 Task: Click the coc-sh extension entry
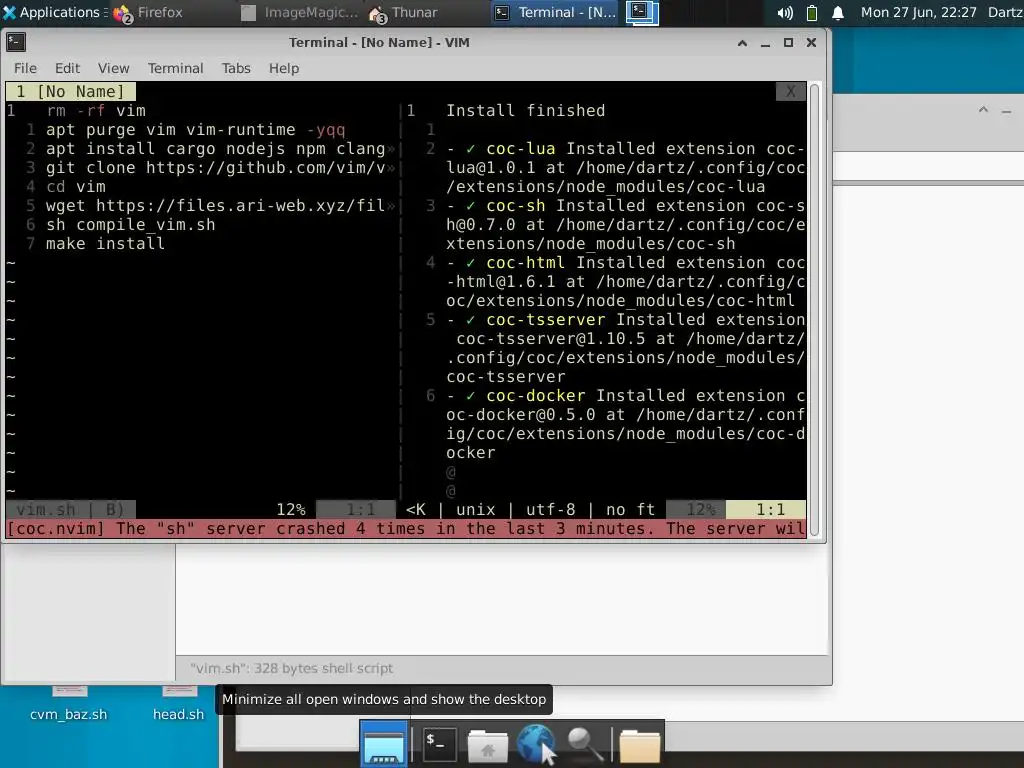pos(626,225)
